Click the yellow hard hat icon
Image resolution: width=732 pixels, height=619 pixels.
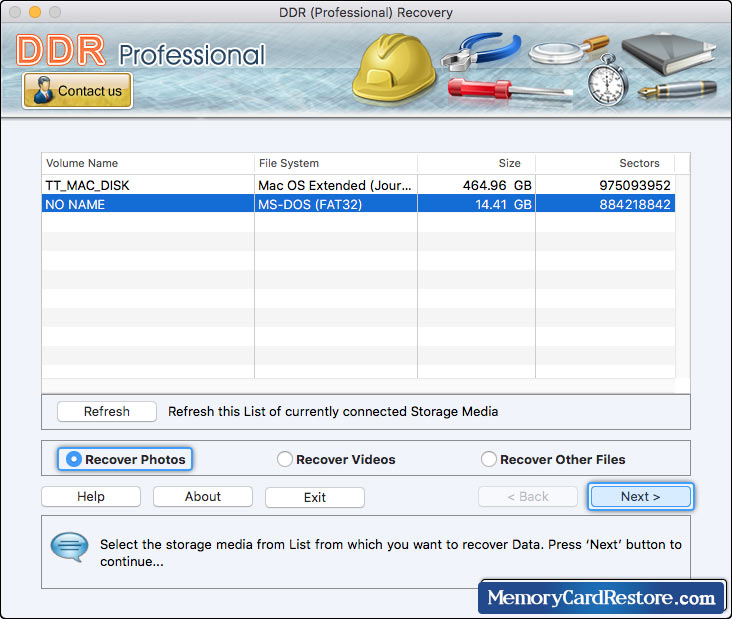tap(394, 67)
